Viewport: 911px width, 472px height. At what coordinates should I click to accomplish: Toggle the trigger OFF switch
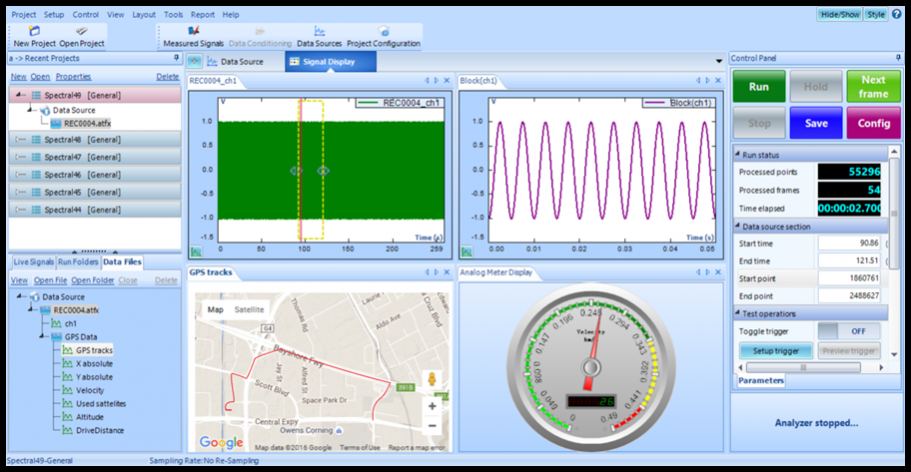[x=841, y=331]
